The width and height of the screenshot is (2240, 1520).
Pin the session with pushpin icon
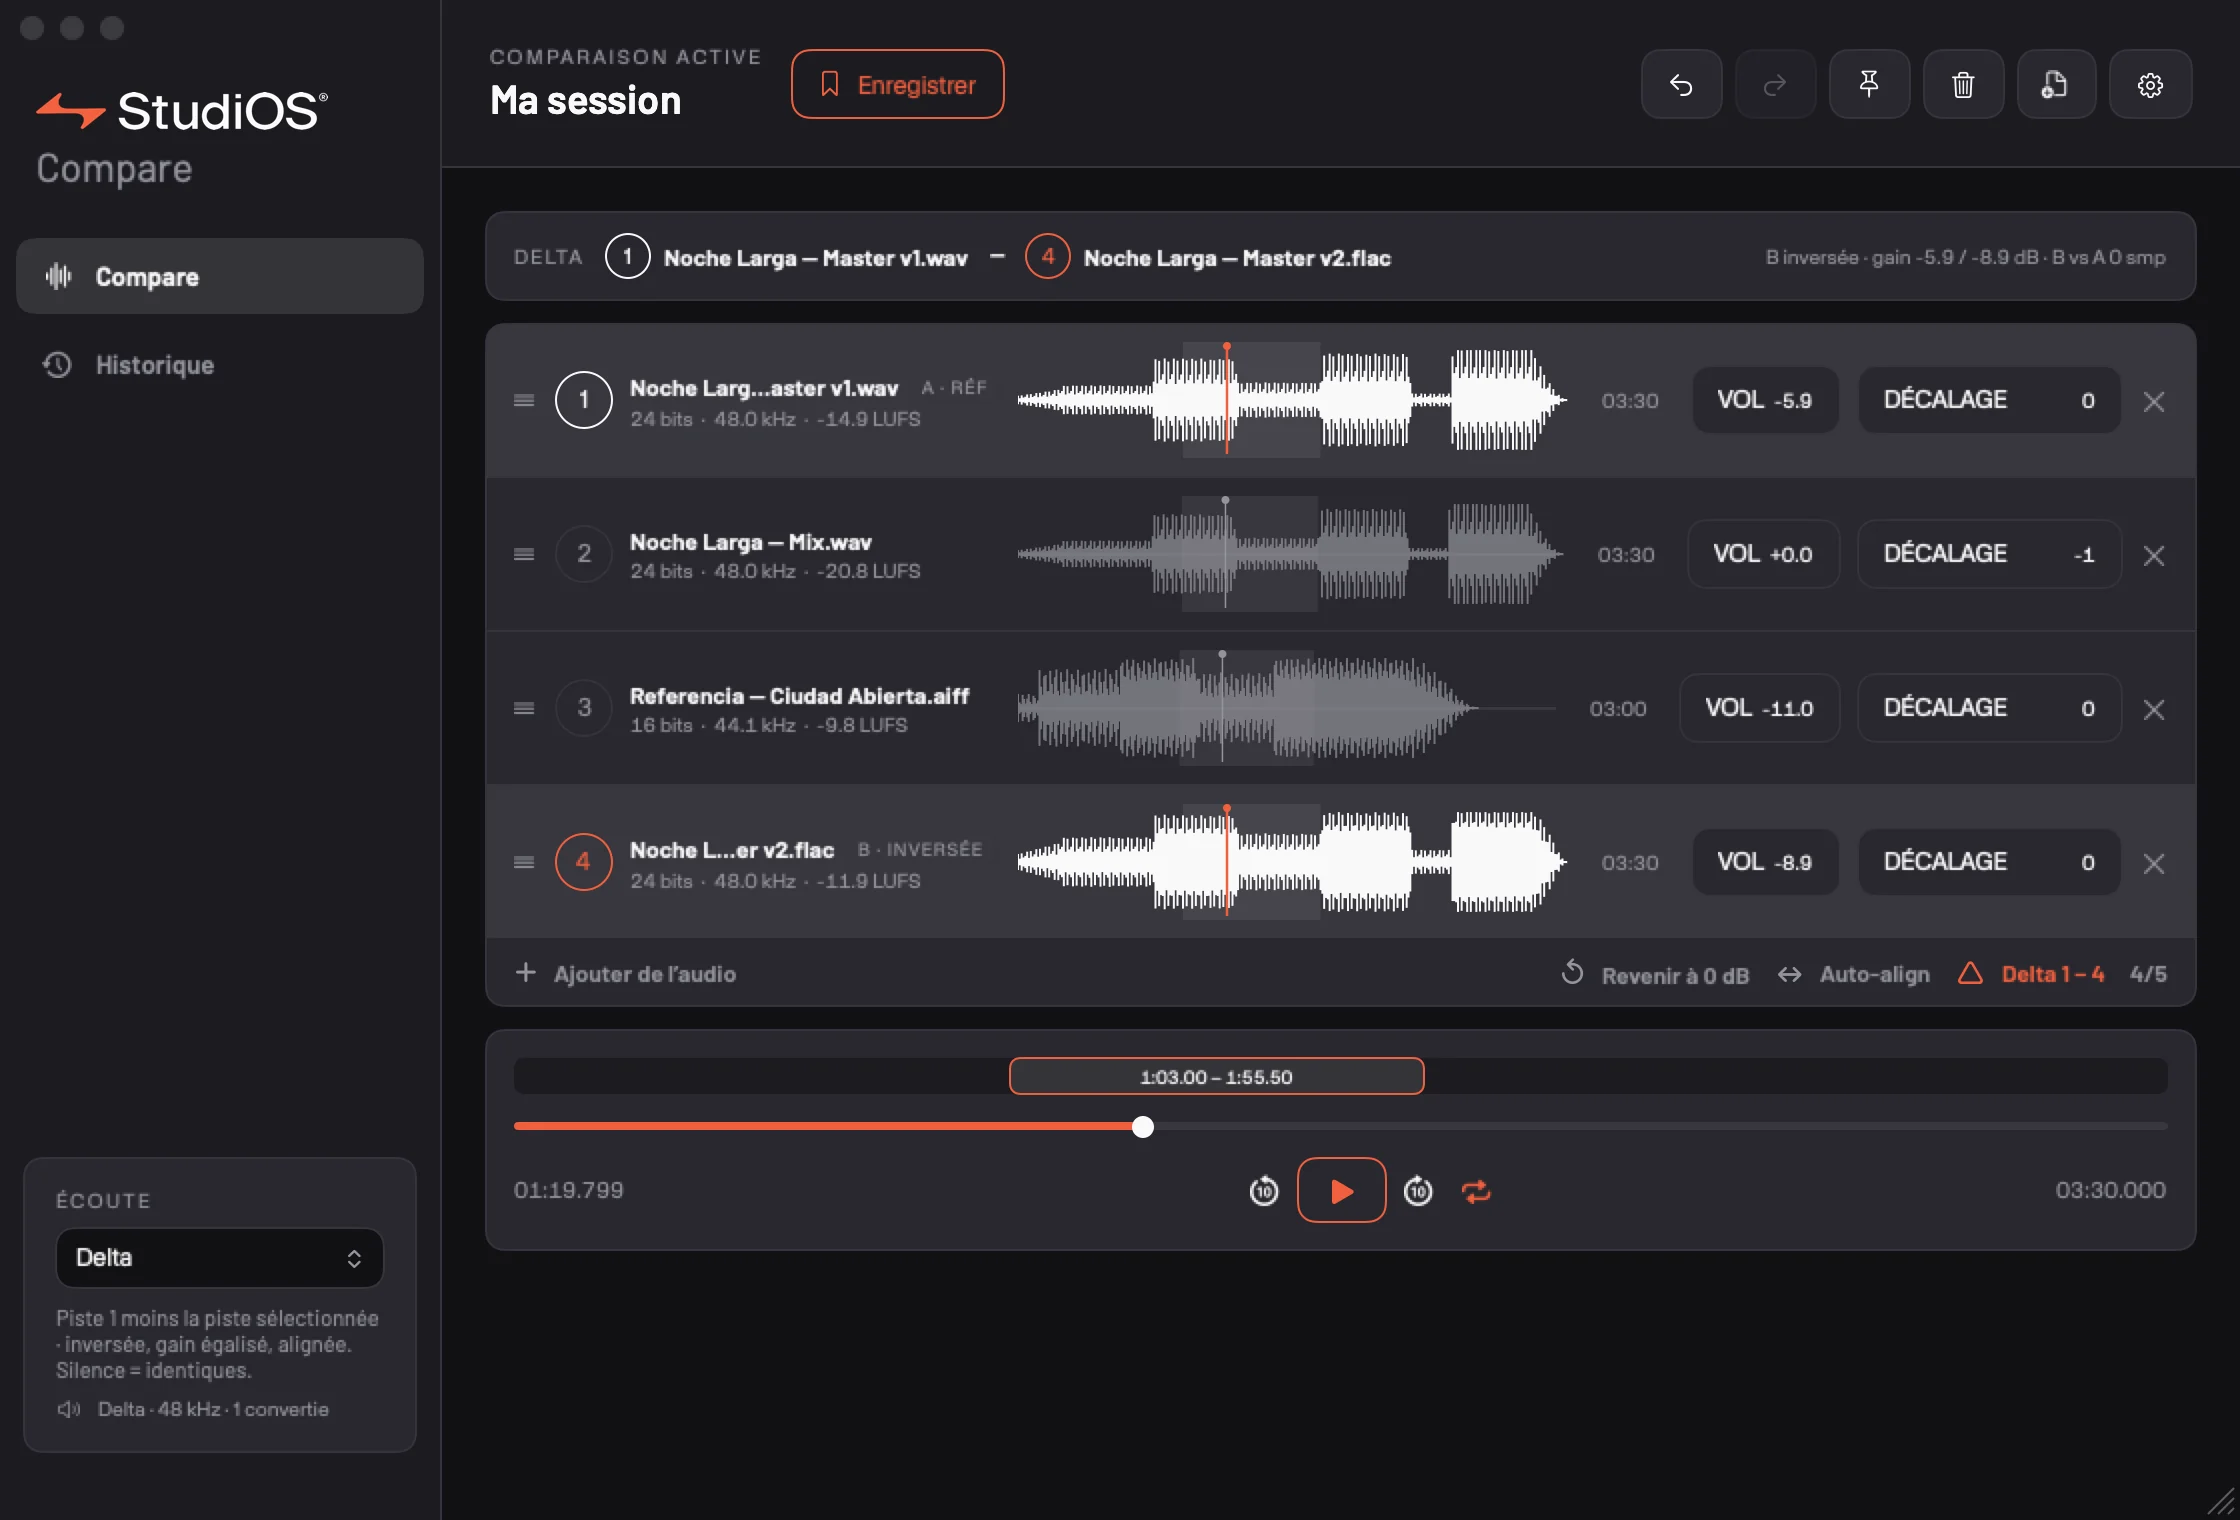tap(1869, 85)
